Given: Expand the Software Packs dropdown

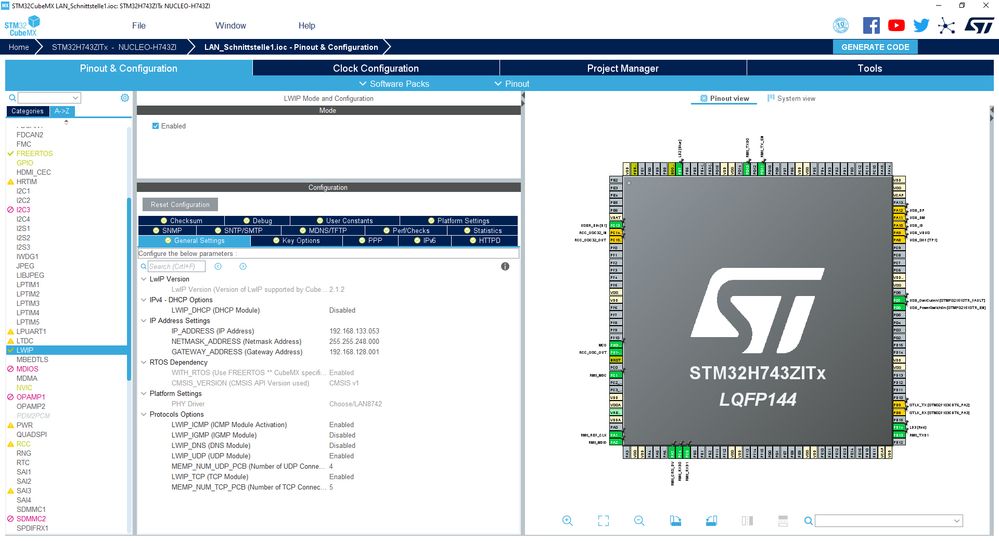Looking at the screenshot, I should coord(394,83).
